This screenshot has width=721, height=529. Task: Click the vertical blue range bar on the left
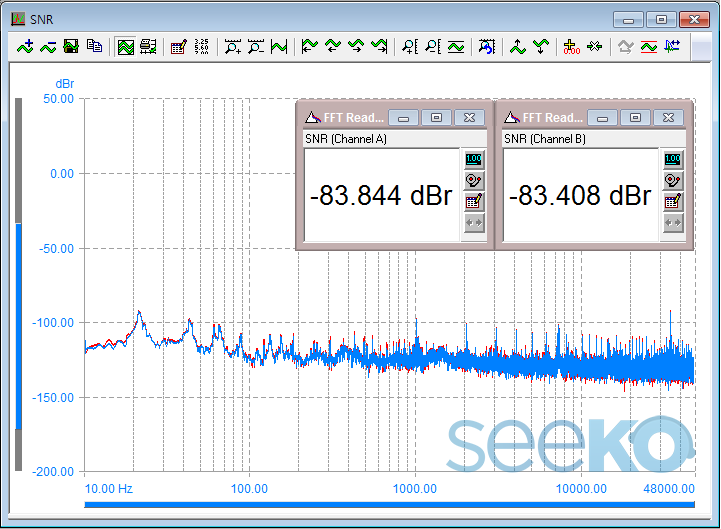coord(19,326)
